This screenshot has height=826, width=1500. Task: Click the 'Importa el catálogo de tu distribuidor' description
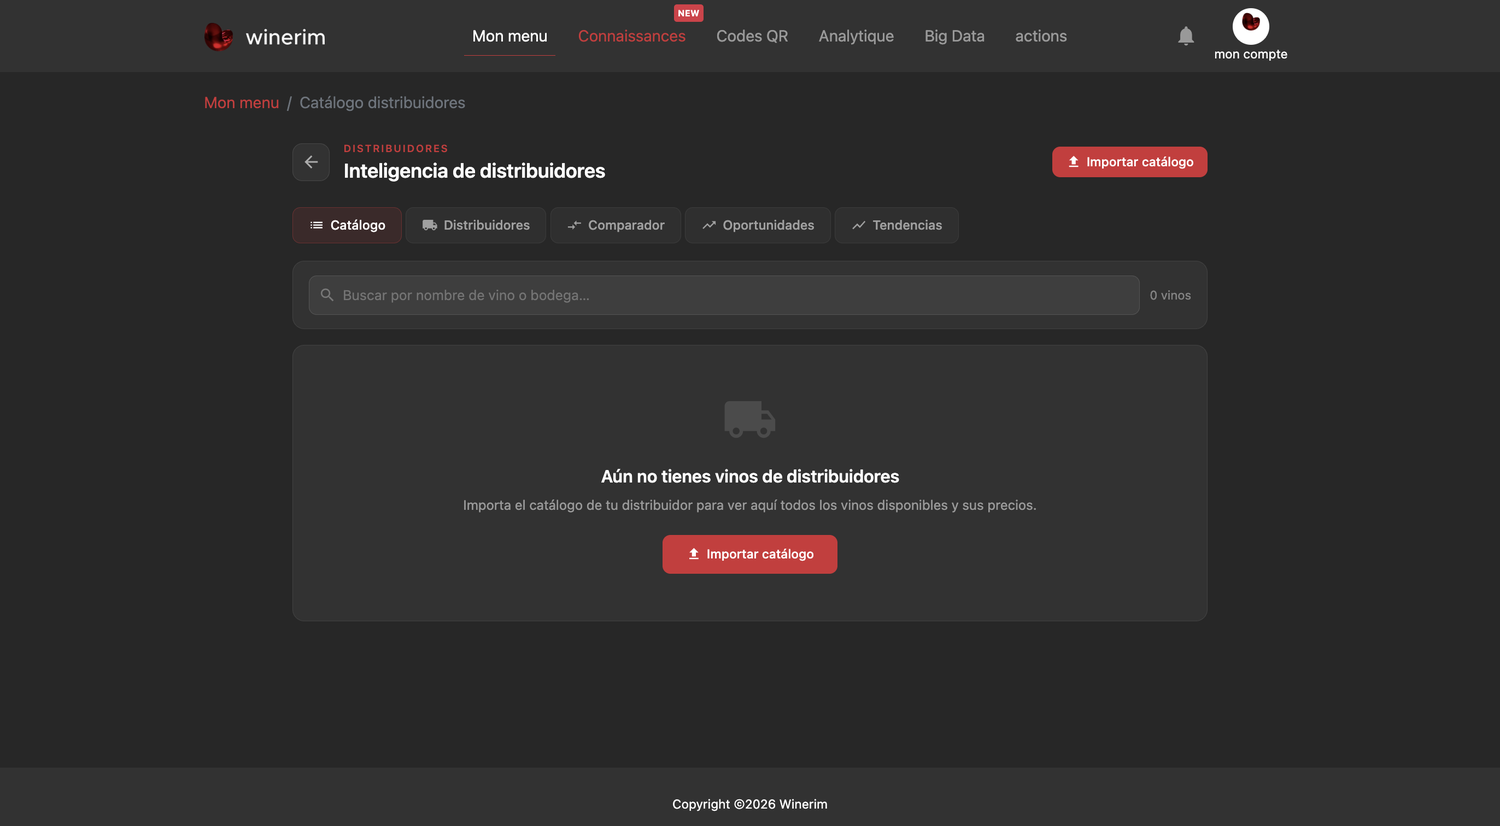tap(750, 505)
